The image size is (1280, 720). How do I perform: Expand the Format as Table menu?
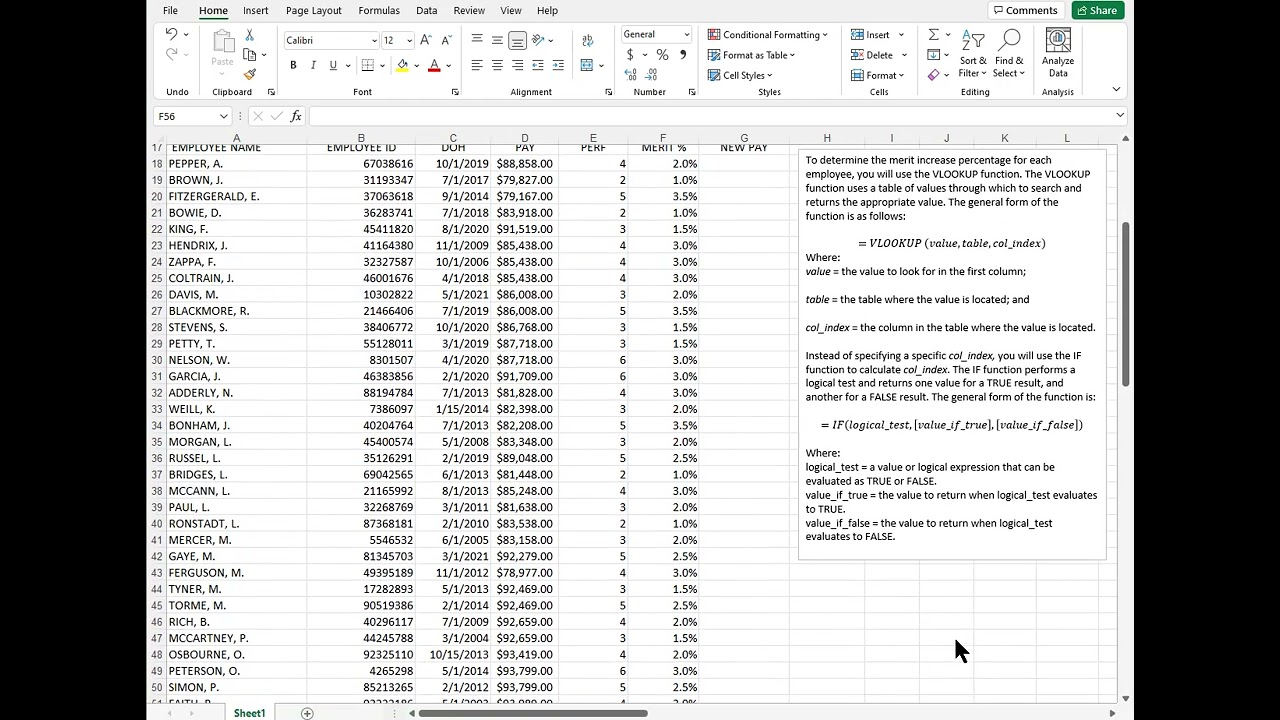click(x=752, y=55)
